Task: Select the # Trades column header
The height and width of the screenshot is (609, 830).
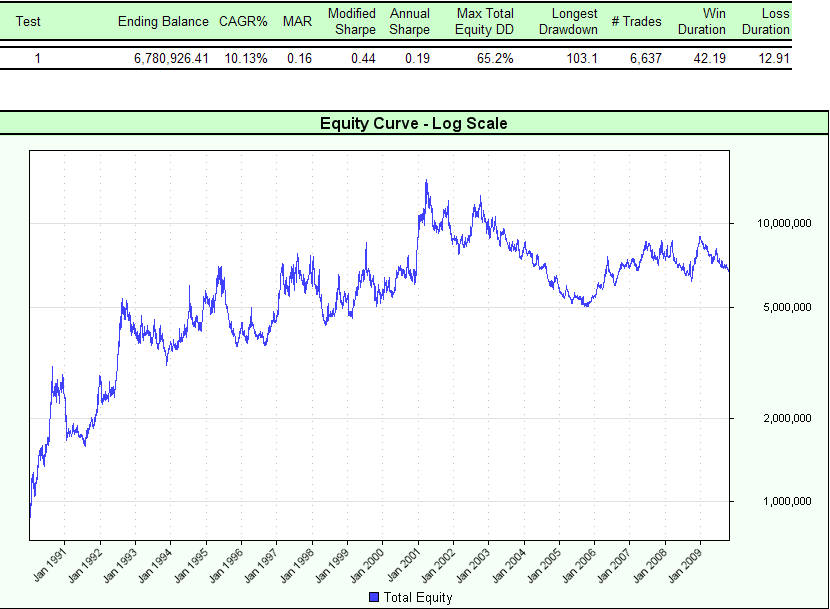Action: click(x=636, y=21)
